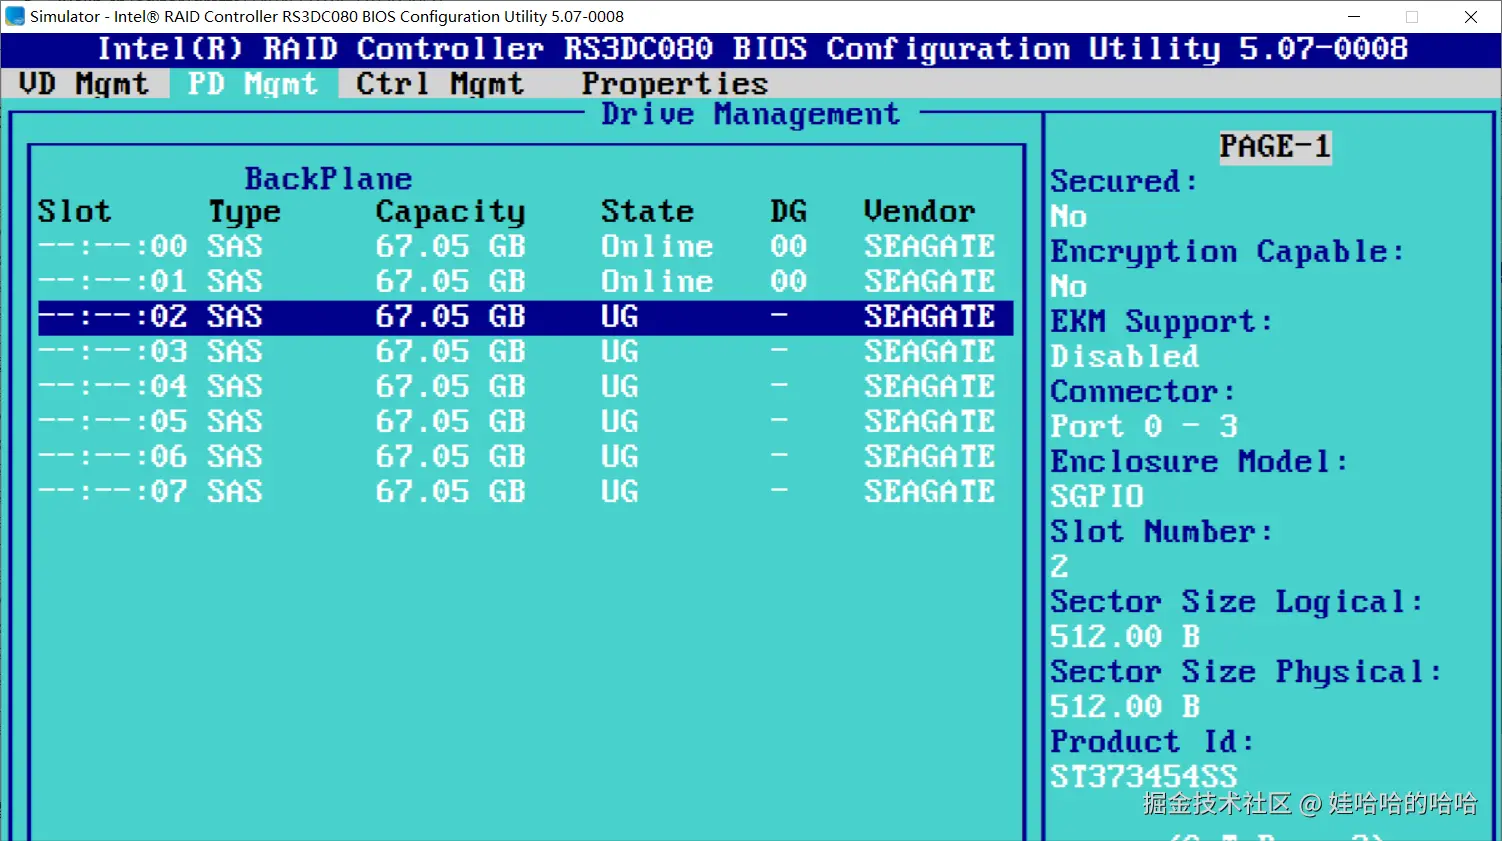Click the EKM Support: label
The width and height of the screenshot is (1502, 841).
(x=1162, y=322)
